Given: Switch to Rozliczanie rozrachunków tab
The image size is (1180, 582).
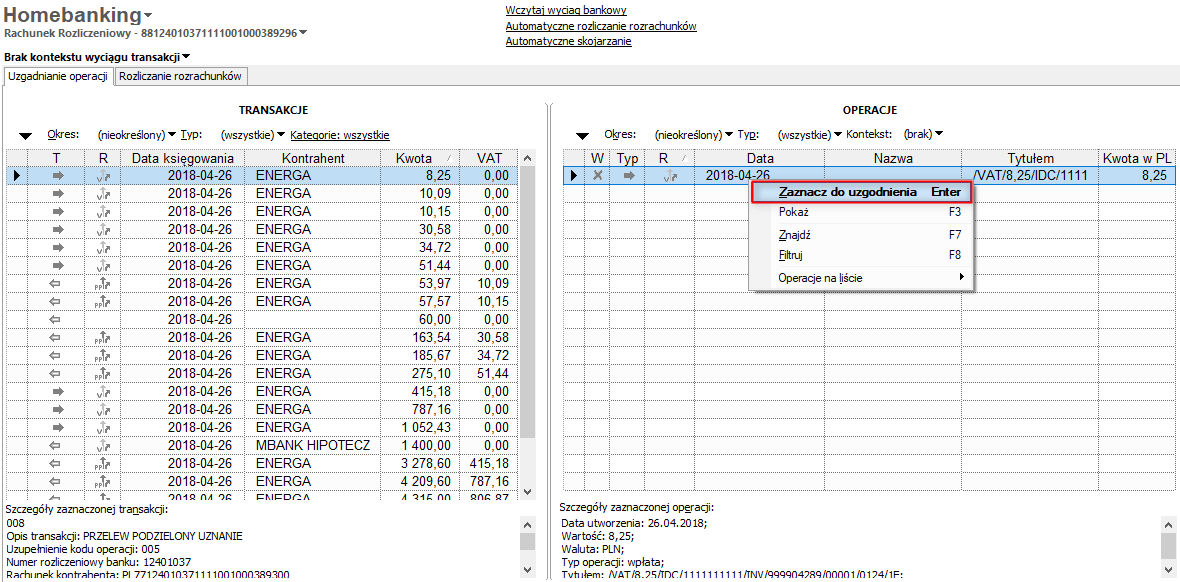Looking at the screenshot, I should click(x=180, y=76).
